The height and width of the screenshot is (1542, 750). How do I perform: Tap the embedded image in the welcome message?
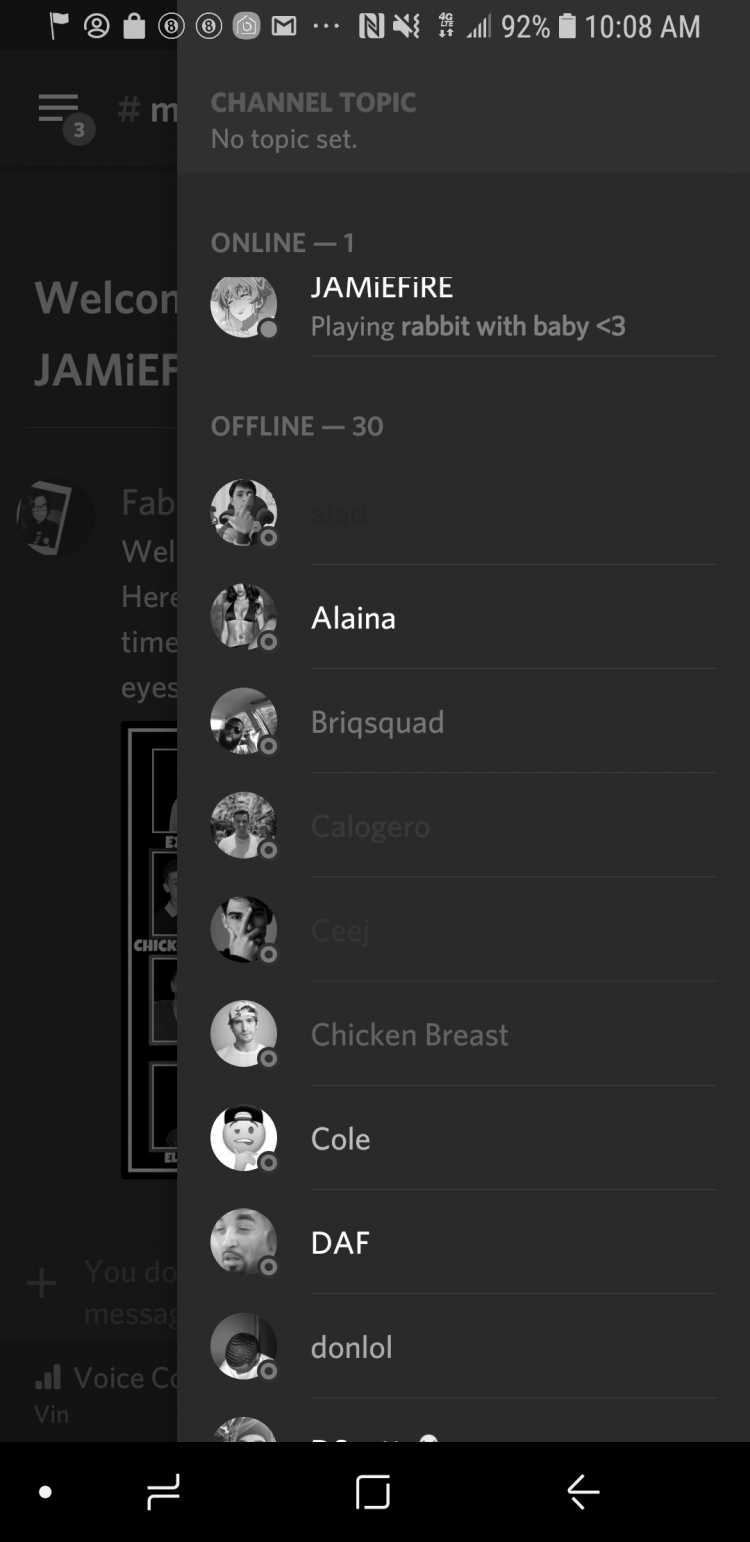pyautogui.click(x=149, y=949)
